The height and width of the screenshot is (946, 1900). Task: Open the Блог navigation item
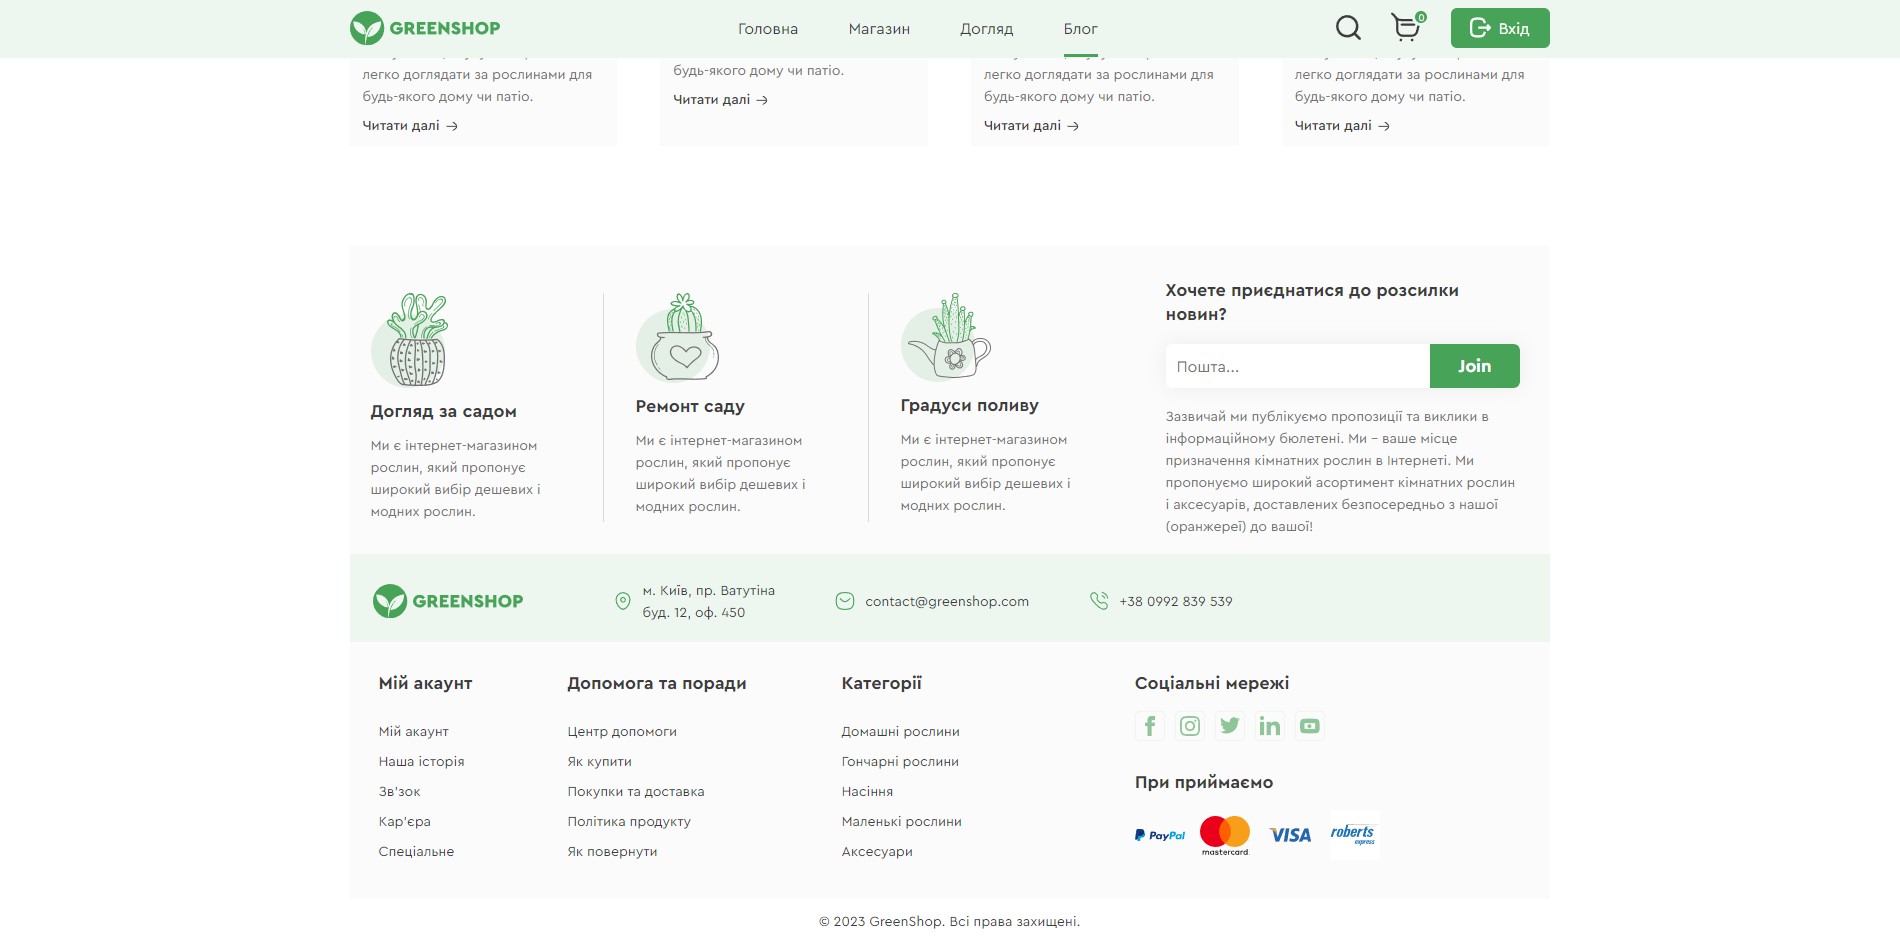coord(1080,29)
